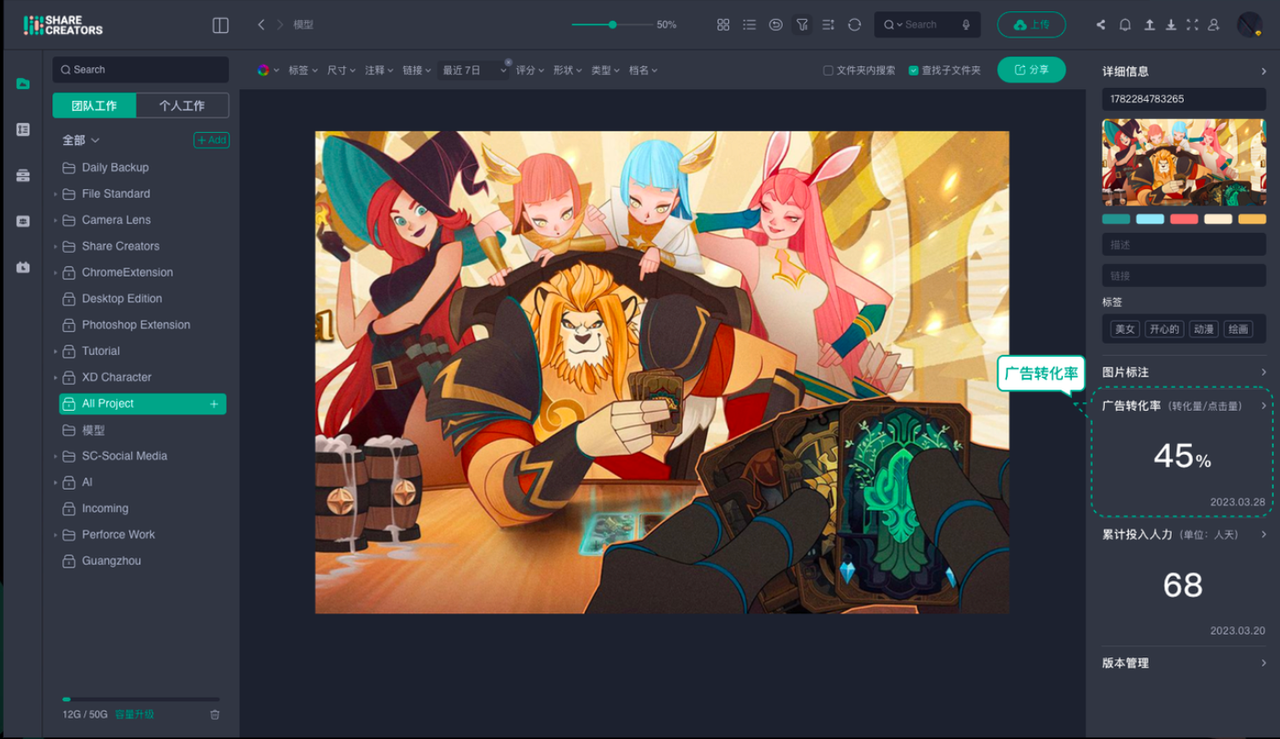Viewport: 1280px width, 739px height.
Task: Click the 描述 description field
Action: [1184, 245]
